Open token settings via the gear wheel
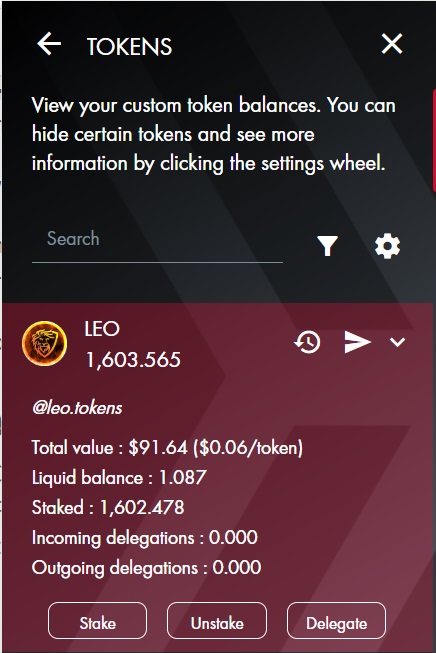 click(387, 246)
